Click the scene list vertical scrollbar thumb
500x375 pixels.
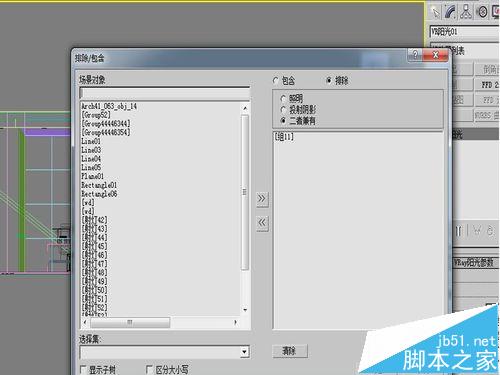tap(245, 192)
